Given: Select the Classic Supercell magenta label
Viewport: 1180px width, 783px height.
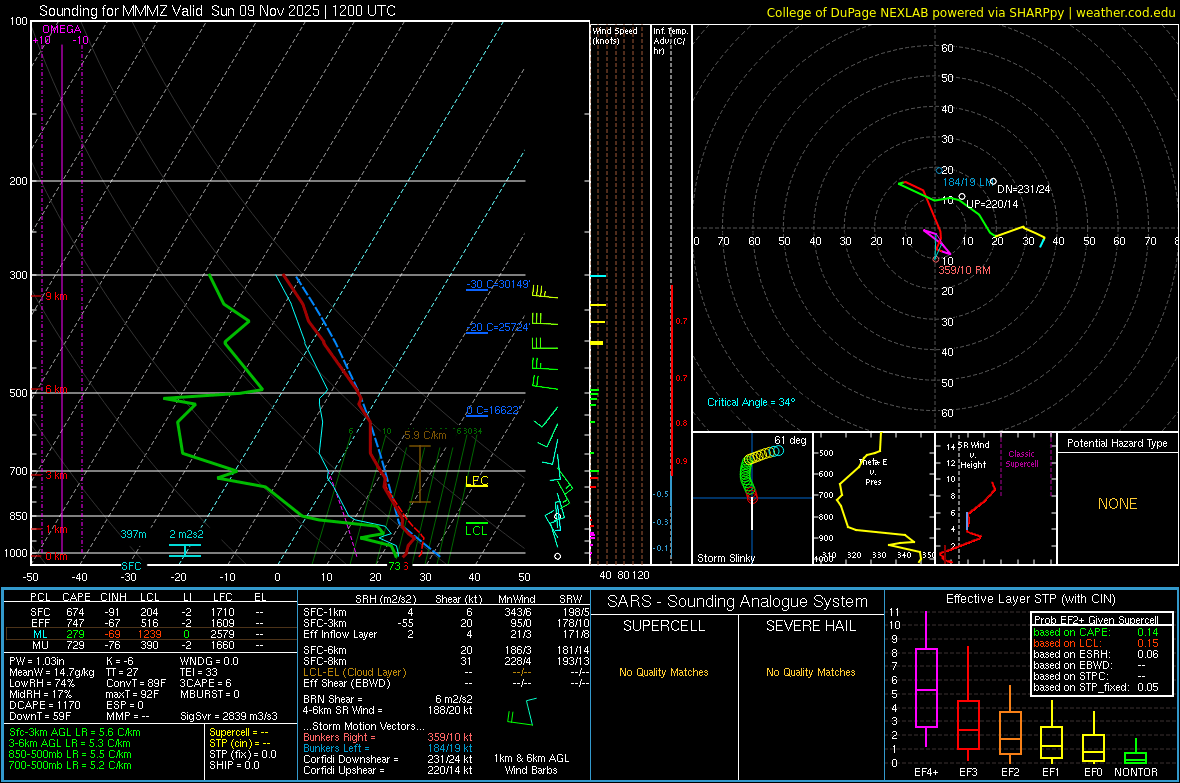Looking at the screenshot, I should [1022, 459].
